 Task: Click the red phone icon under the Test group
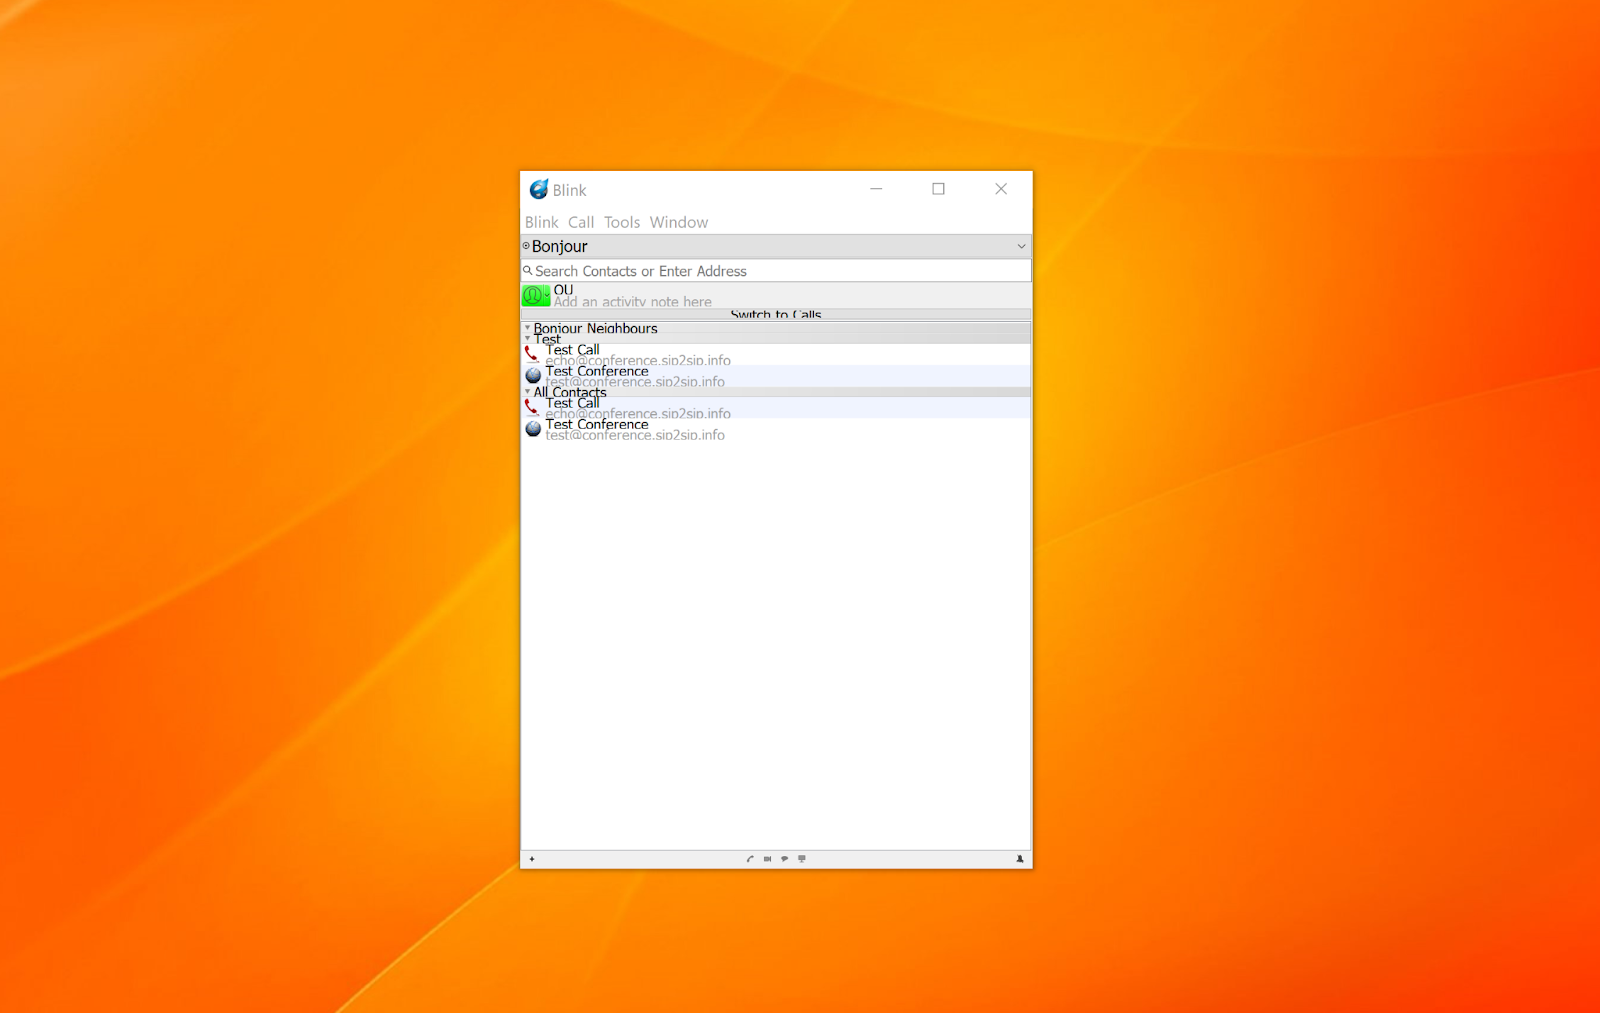point(532,353)
